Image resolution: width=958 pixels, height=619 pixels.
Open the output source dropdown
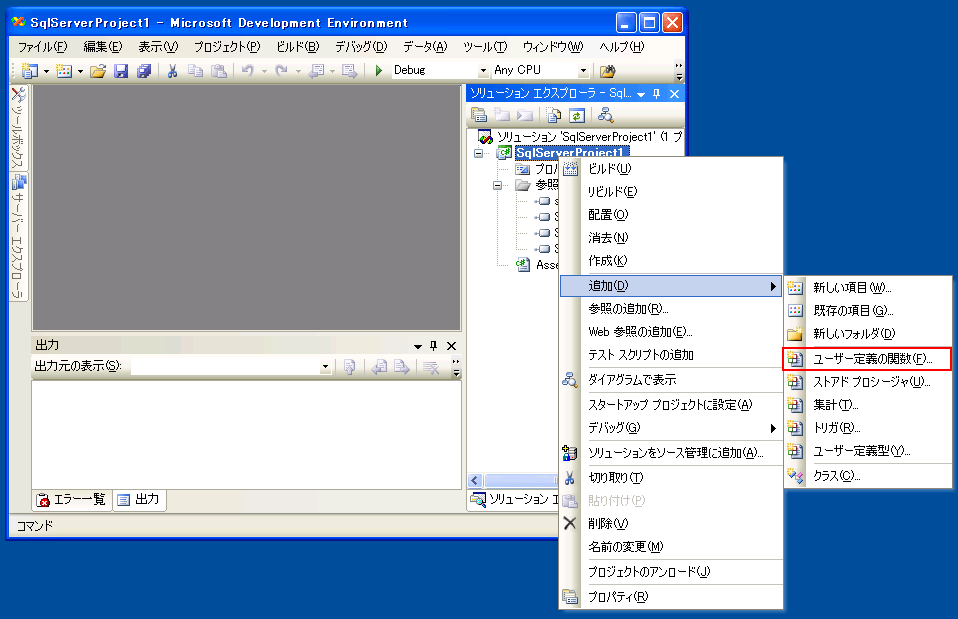tap(325, 367)
